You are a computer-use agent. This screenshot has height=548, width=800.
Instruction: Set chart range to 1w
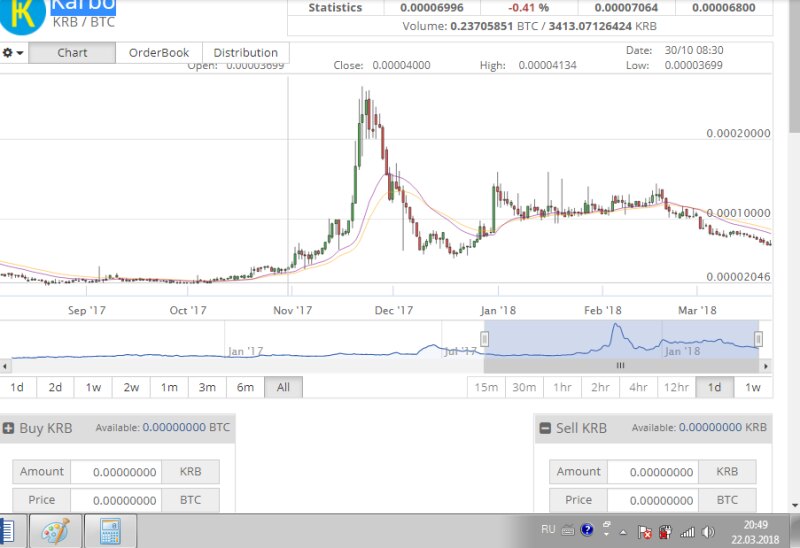click(93, 387)
